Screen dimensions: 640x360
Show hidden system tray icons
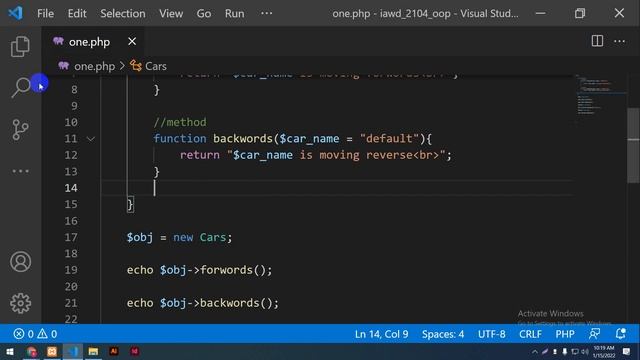[x=535, y=351]
